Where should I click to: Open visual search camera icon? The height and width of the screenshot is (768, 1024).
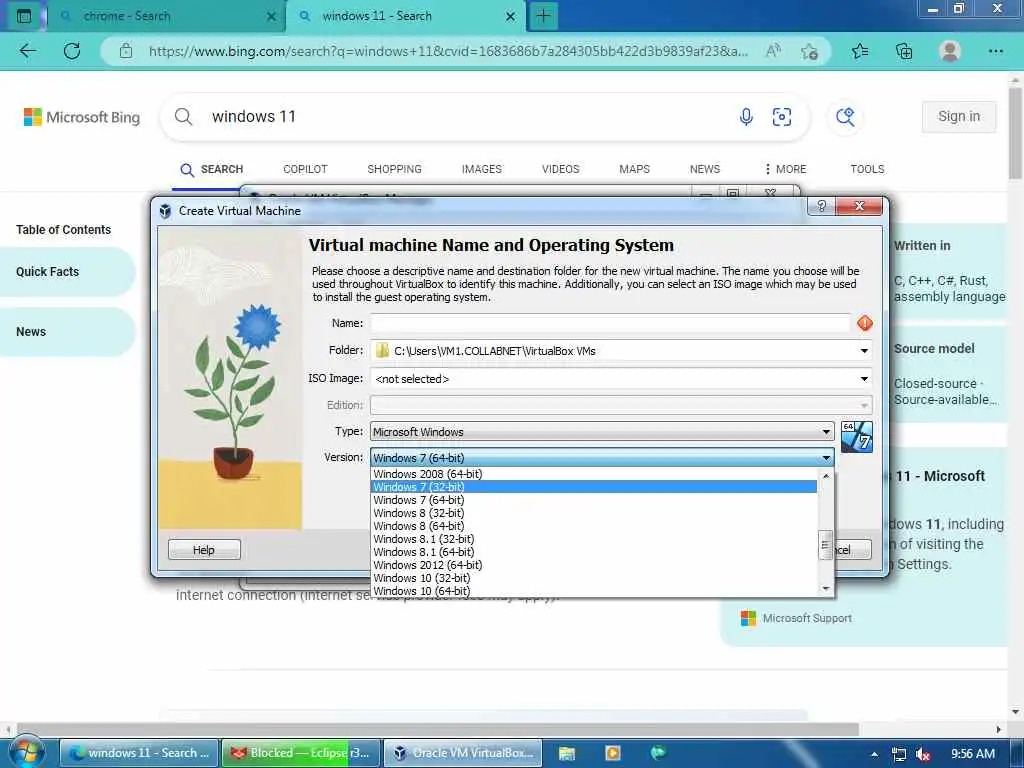782,117
